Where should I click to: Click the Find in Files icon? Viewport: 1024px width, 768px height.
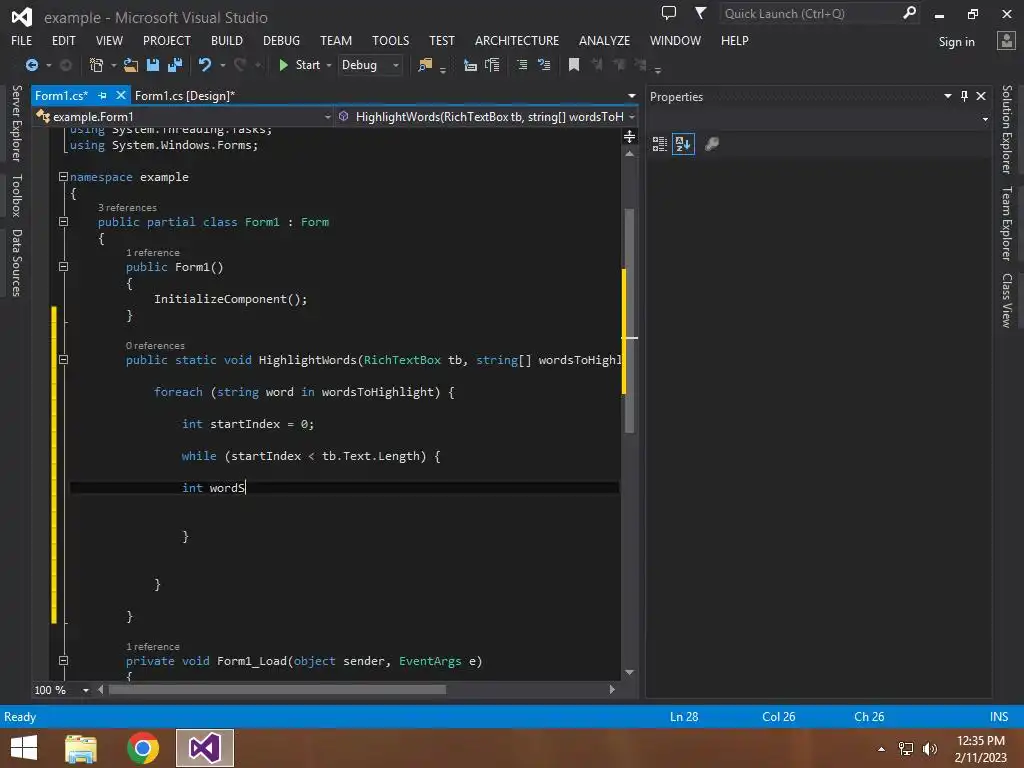pyautogui.click(x=425, y=65)
